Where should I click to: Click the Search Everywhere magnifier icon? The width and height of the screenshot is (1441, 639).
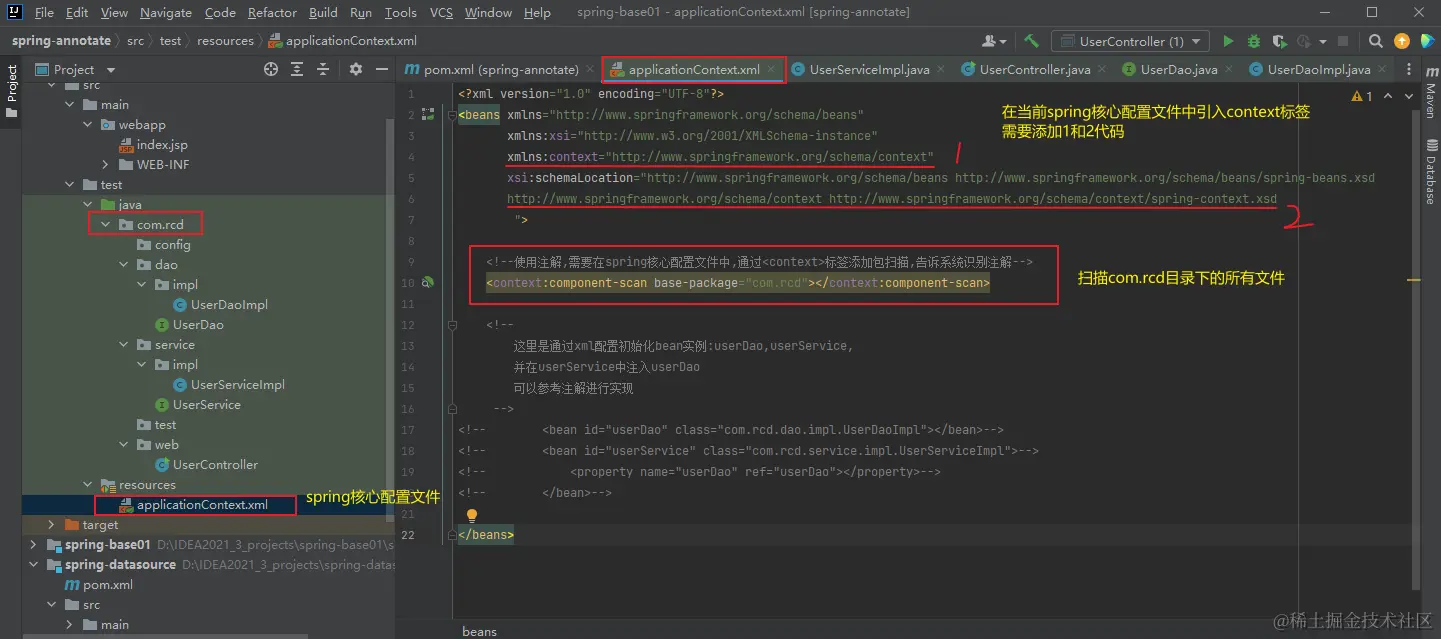click(1376, 41)
